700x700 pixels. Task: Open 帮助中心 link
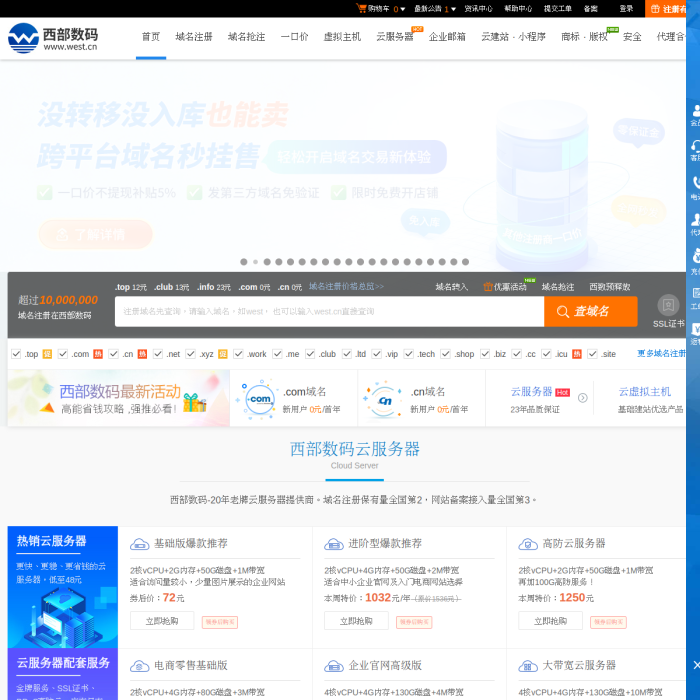[518, 8]
